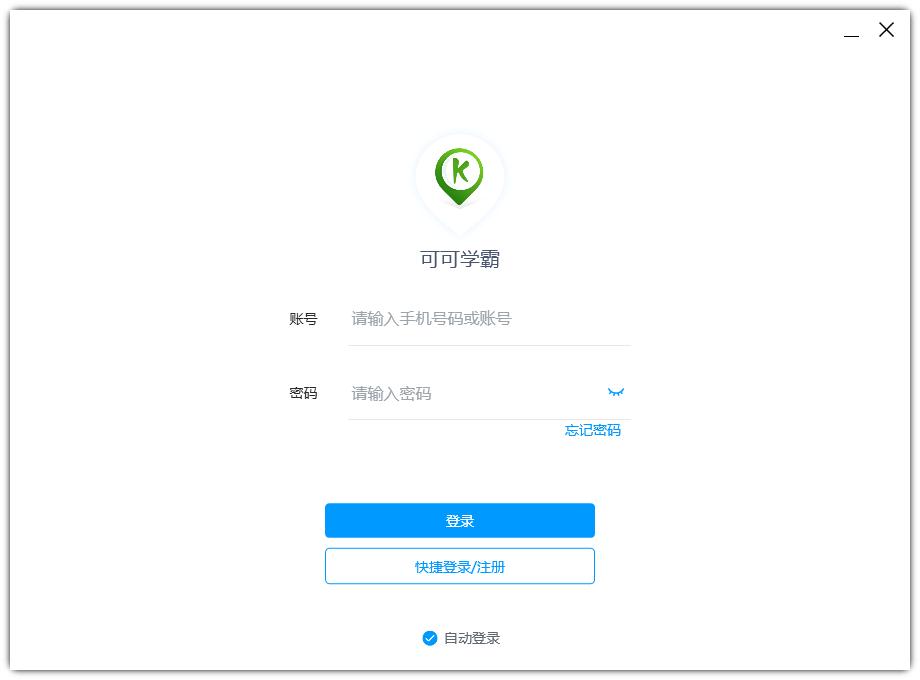This screenshot has height=680, width=920.
Task: Click the green K logo icon
Action: click(459, 176)
